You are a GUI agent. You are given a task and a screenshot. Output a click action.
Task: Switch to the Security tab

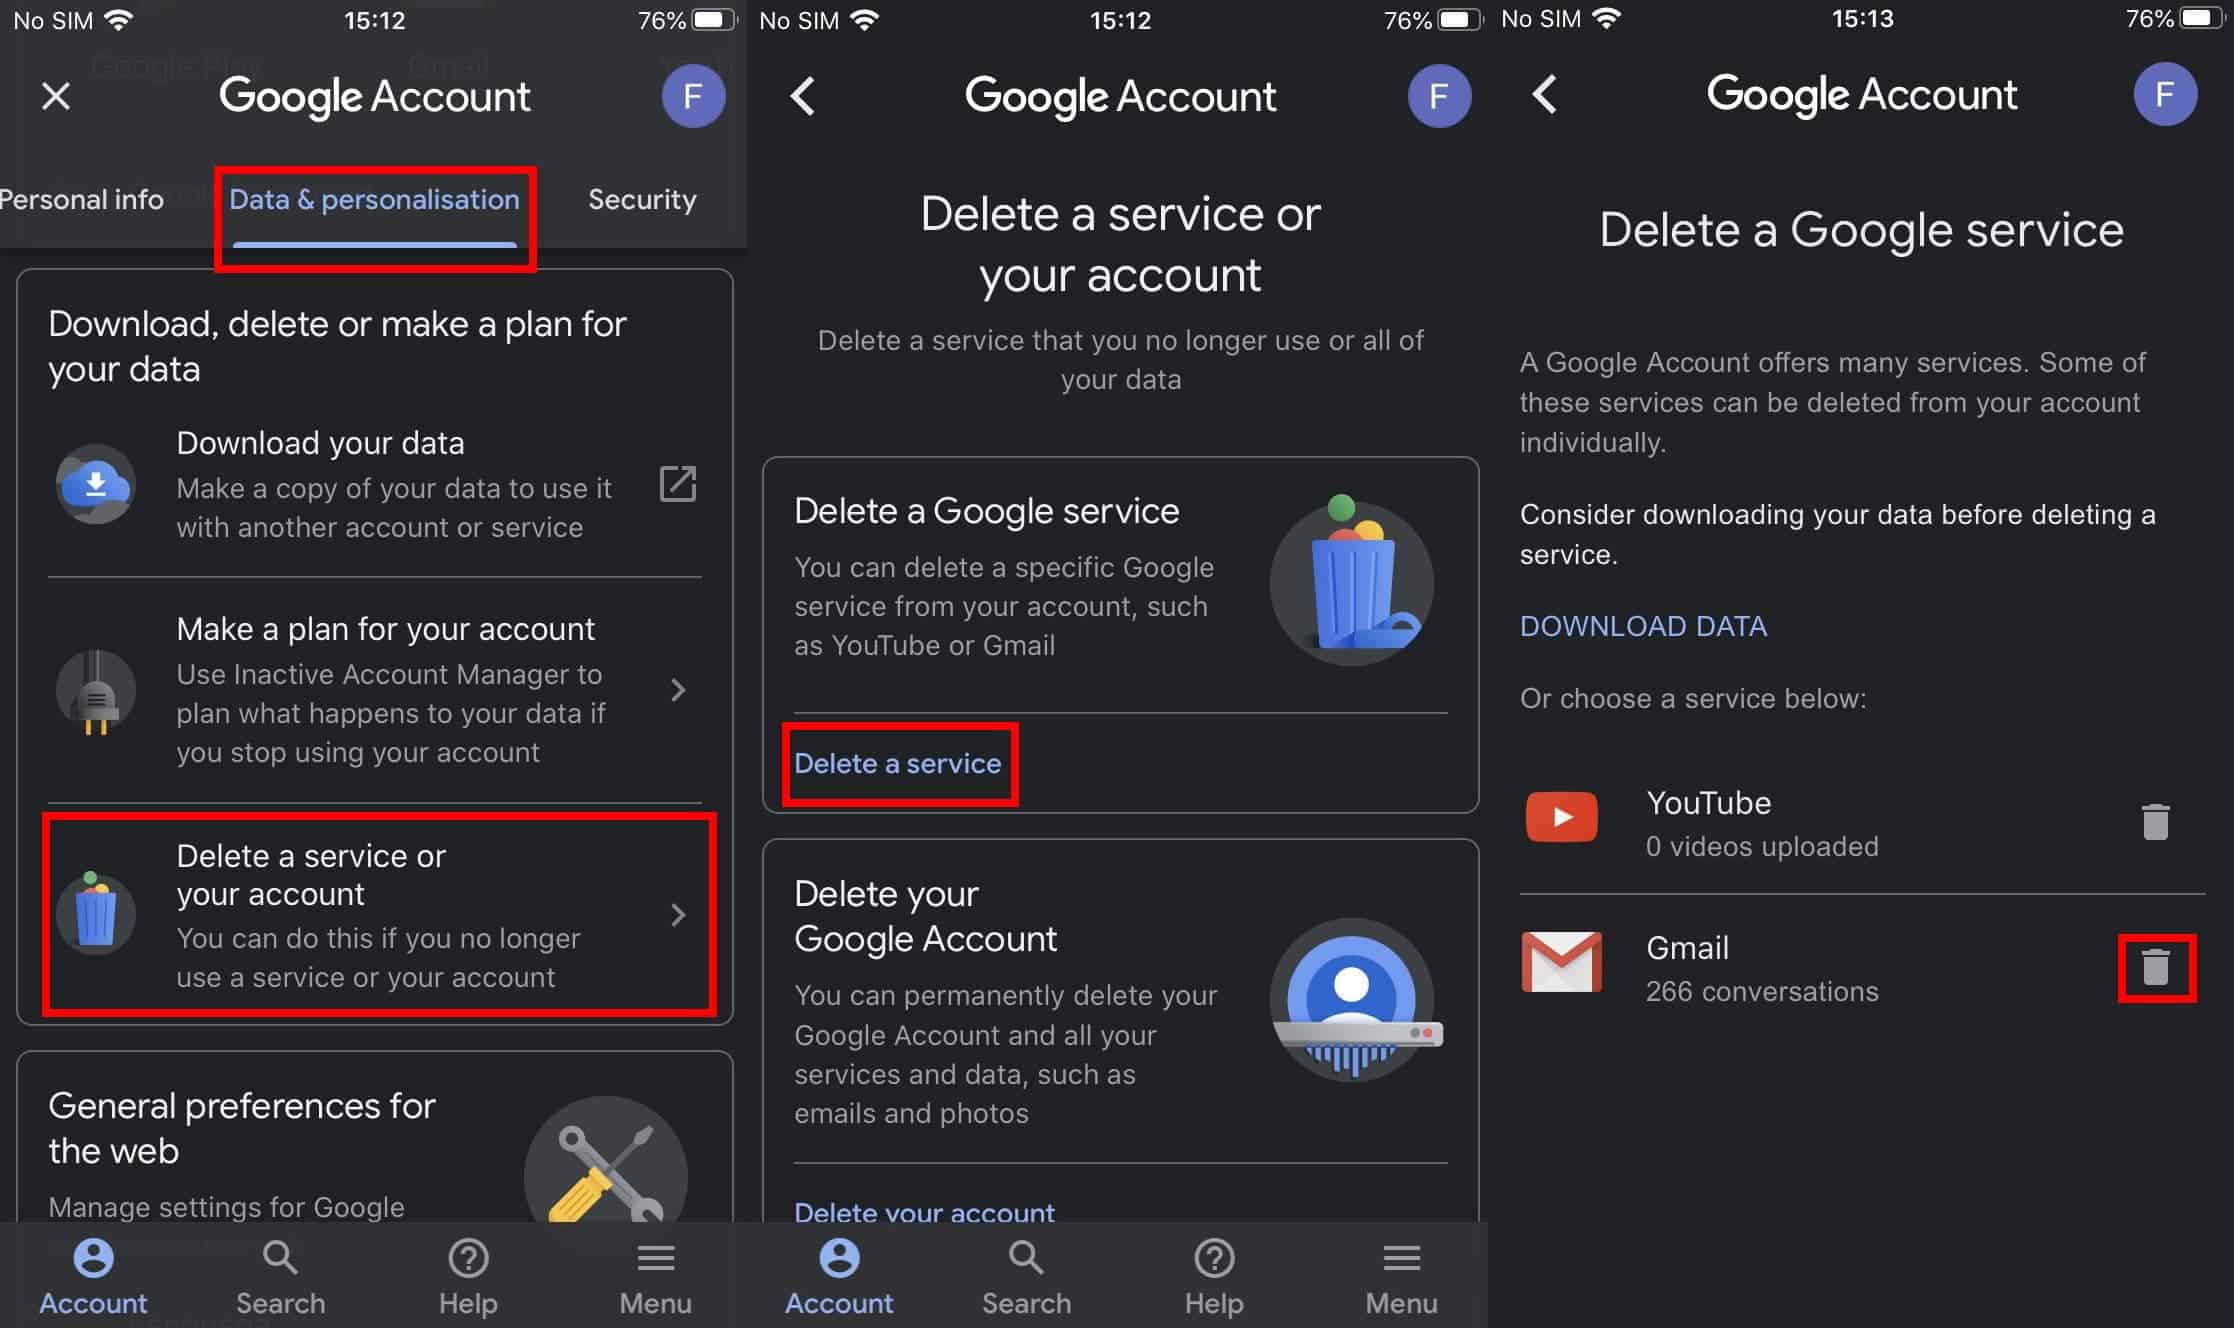pyautogui.click(x=642, y=199)
